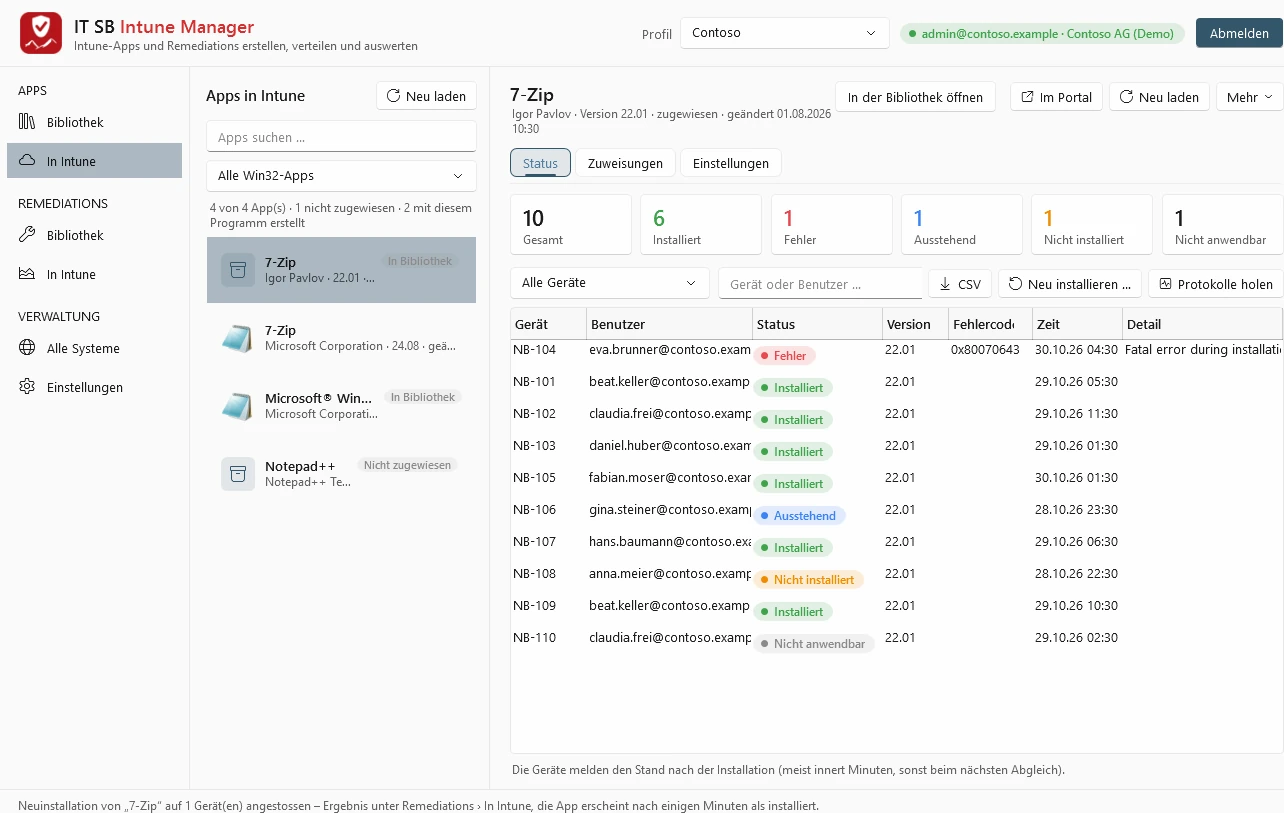Open the Profil dropdown showing Contoso
The image size is (1284, 813).
pos(785,33)
